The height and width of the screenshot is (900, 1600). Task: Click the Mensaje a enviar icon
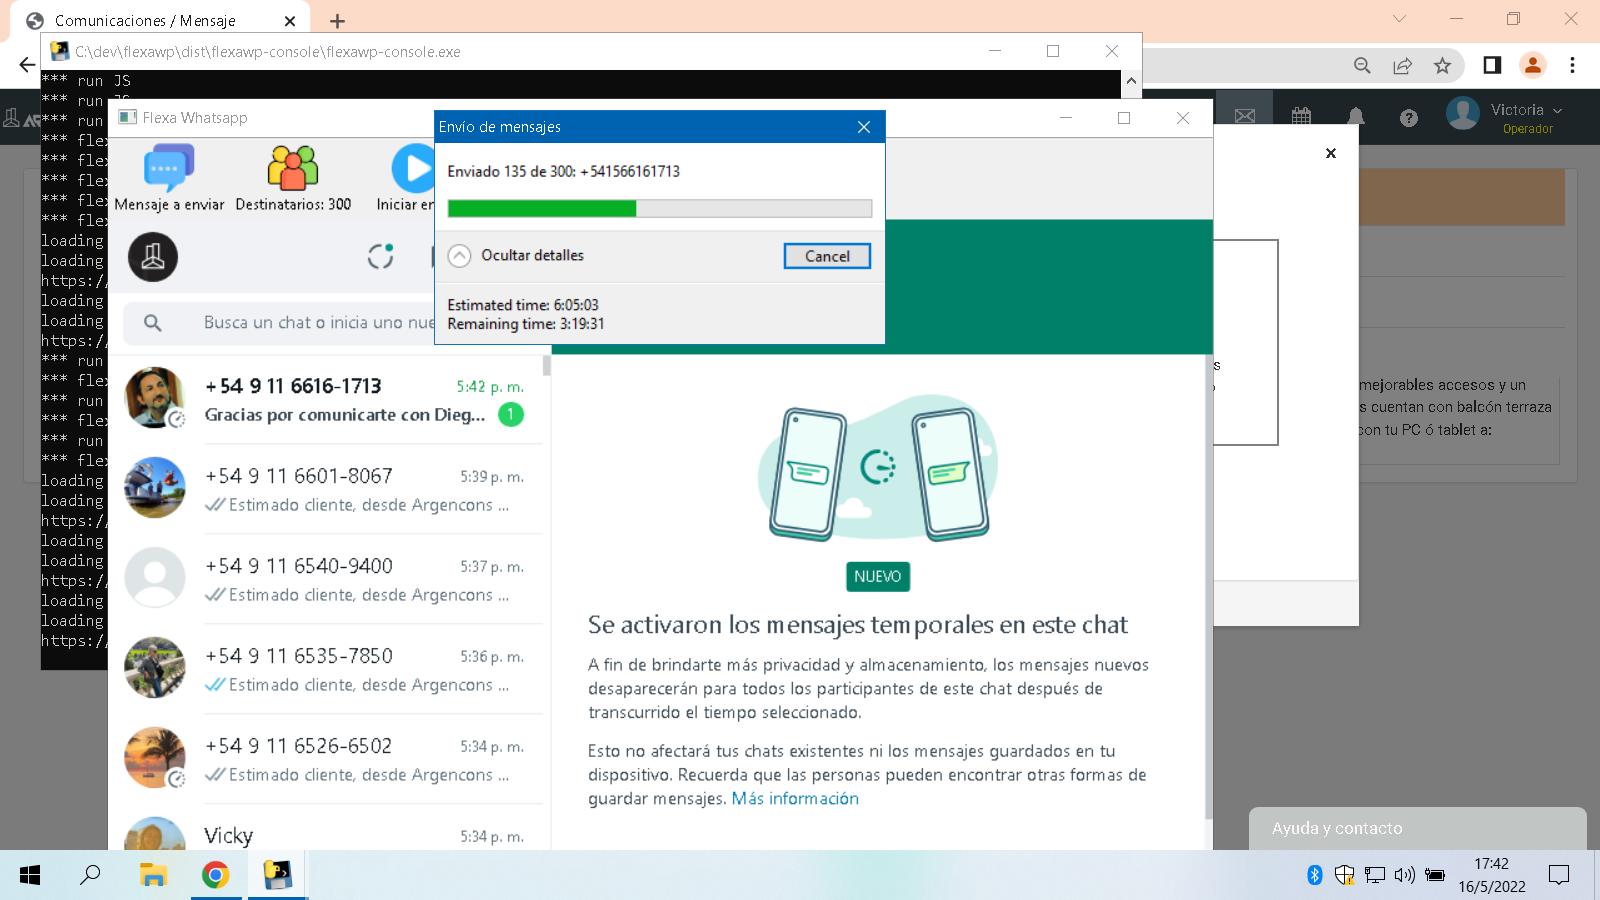click(169, 169)
